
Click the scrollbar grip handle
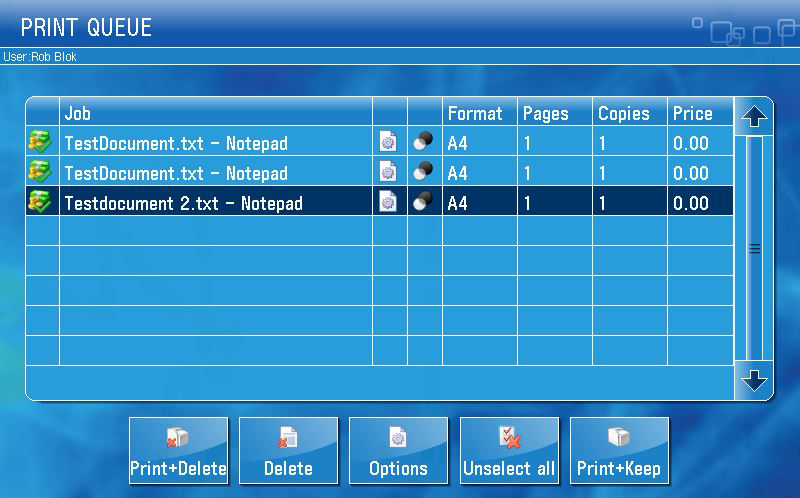754,249
